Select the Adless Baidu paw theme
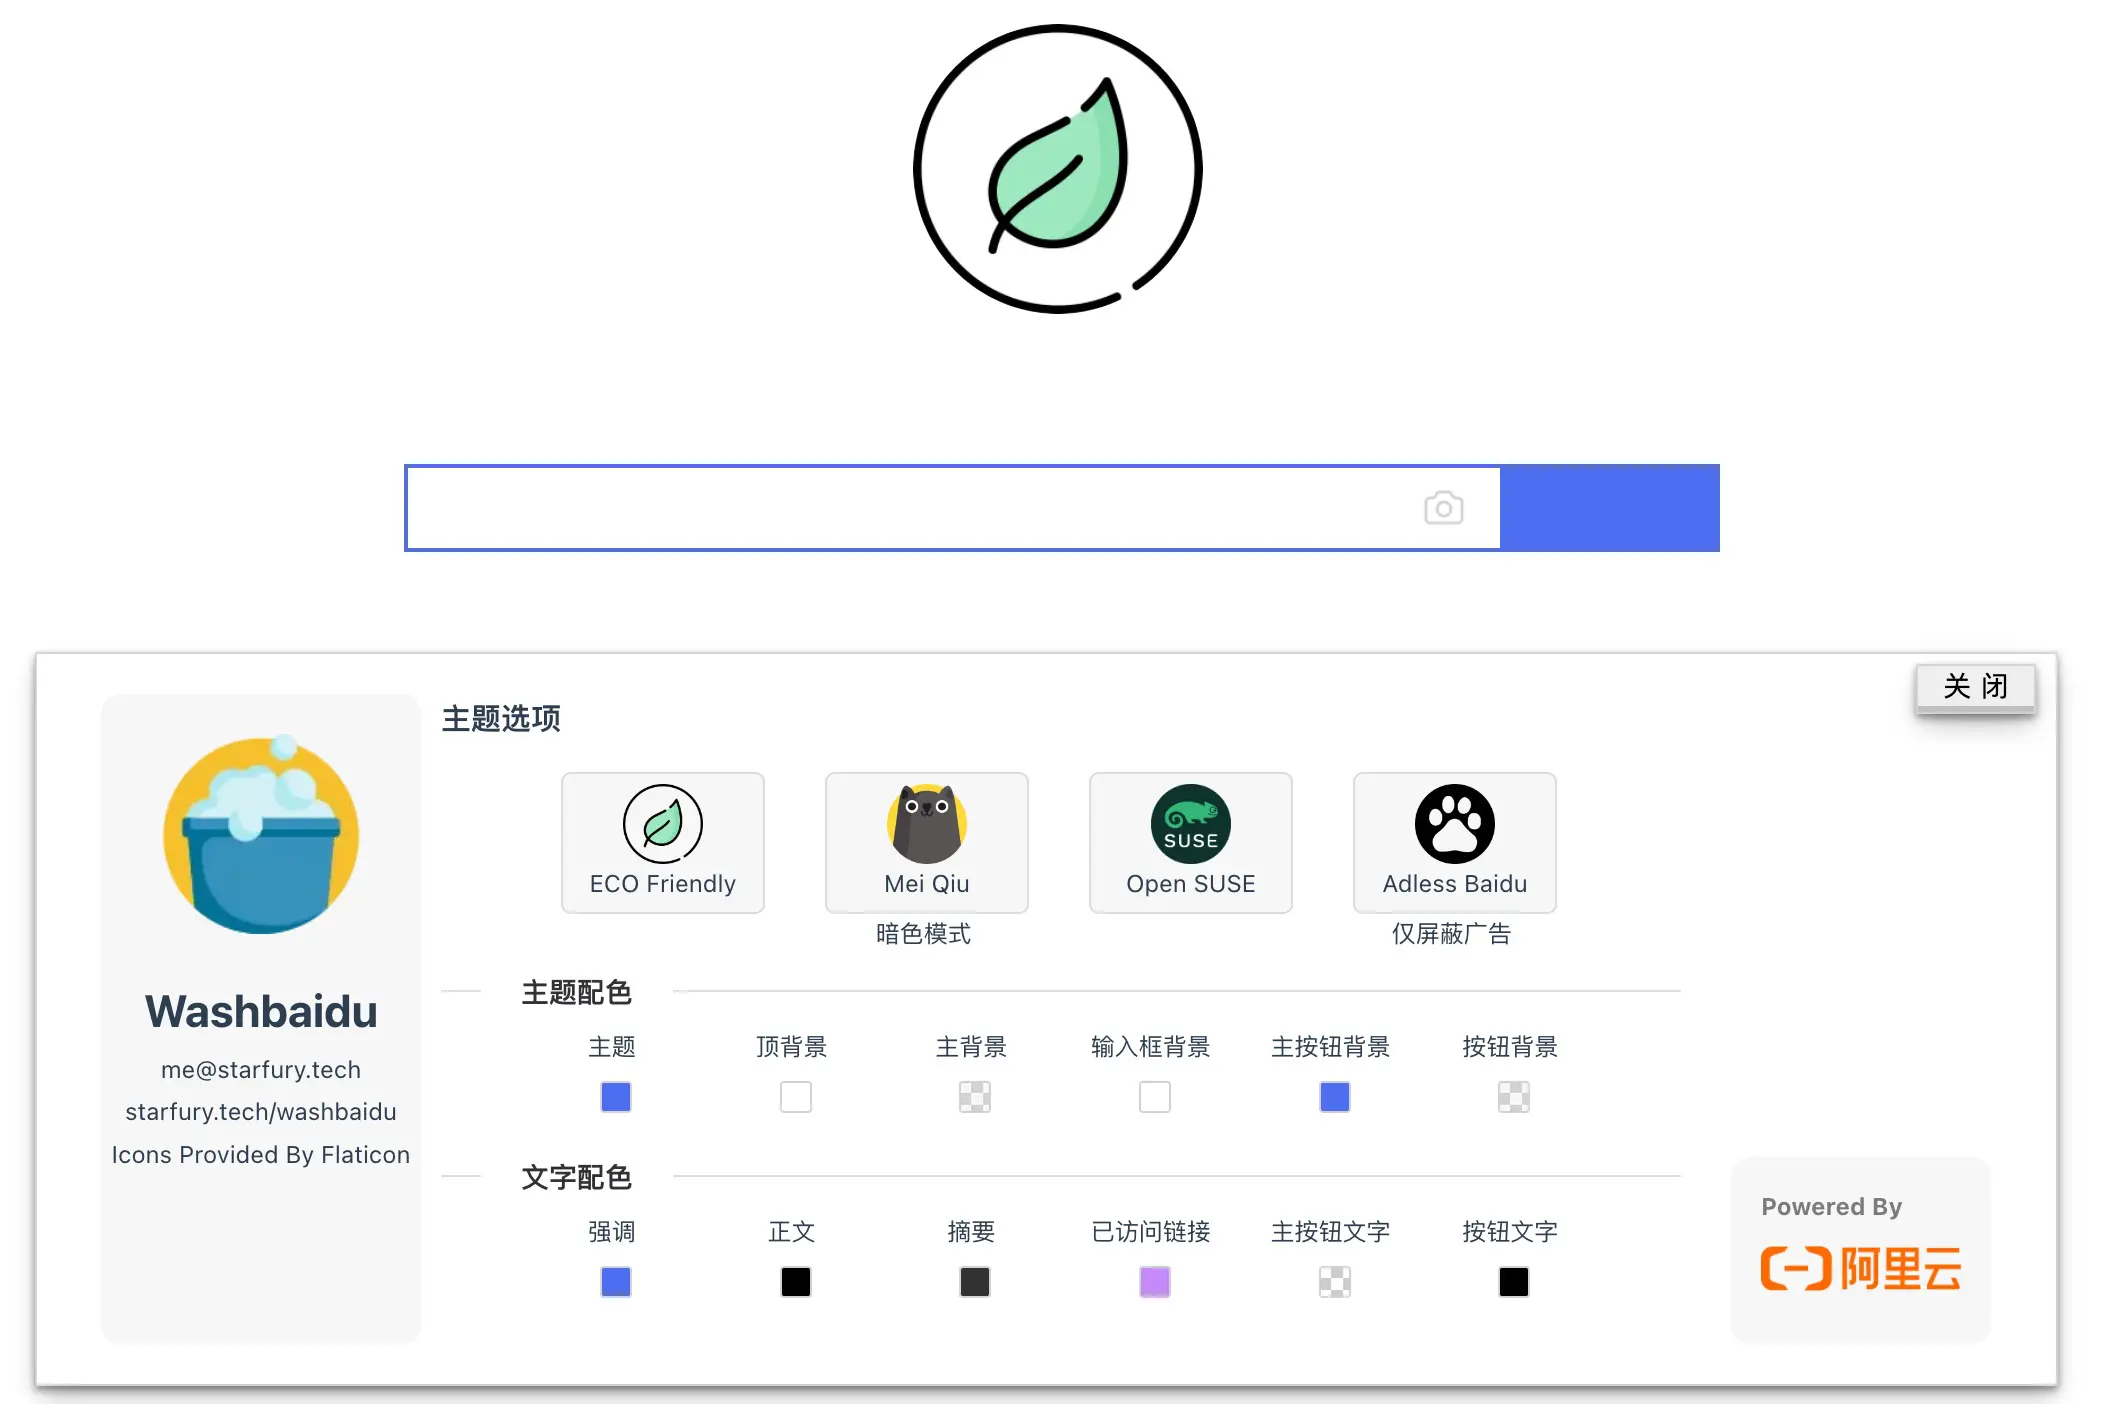 click(x=1454, y=824)
